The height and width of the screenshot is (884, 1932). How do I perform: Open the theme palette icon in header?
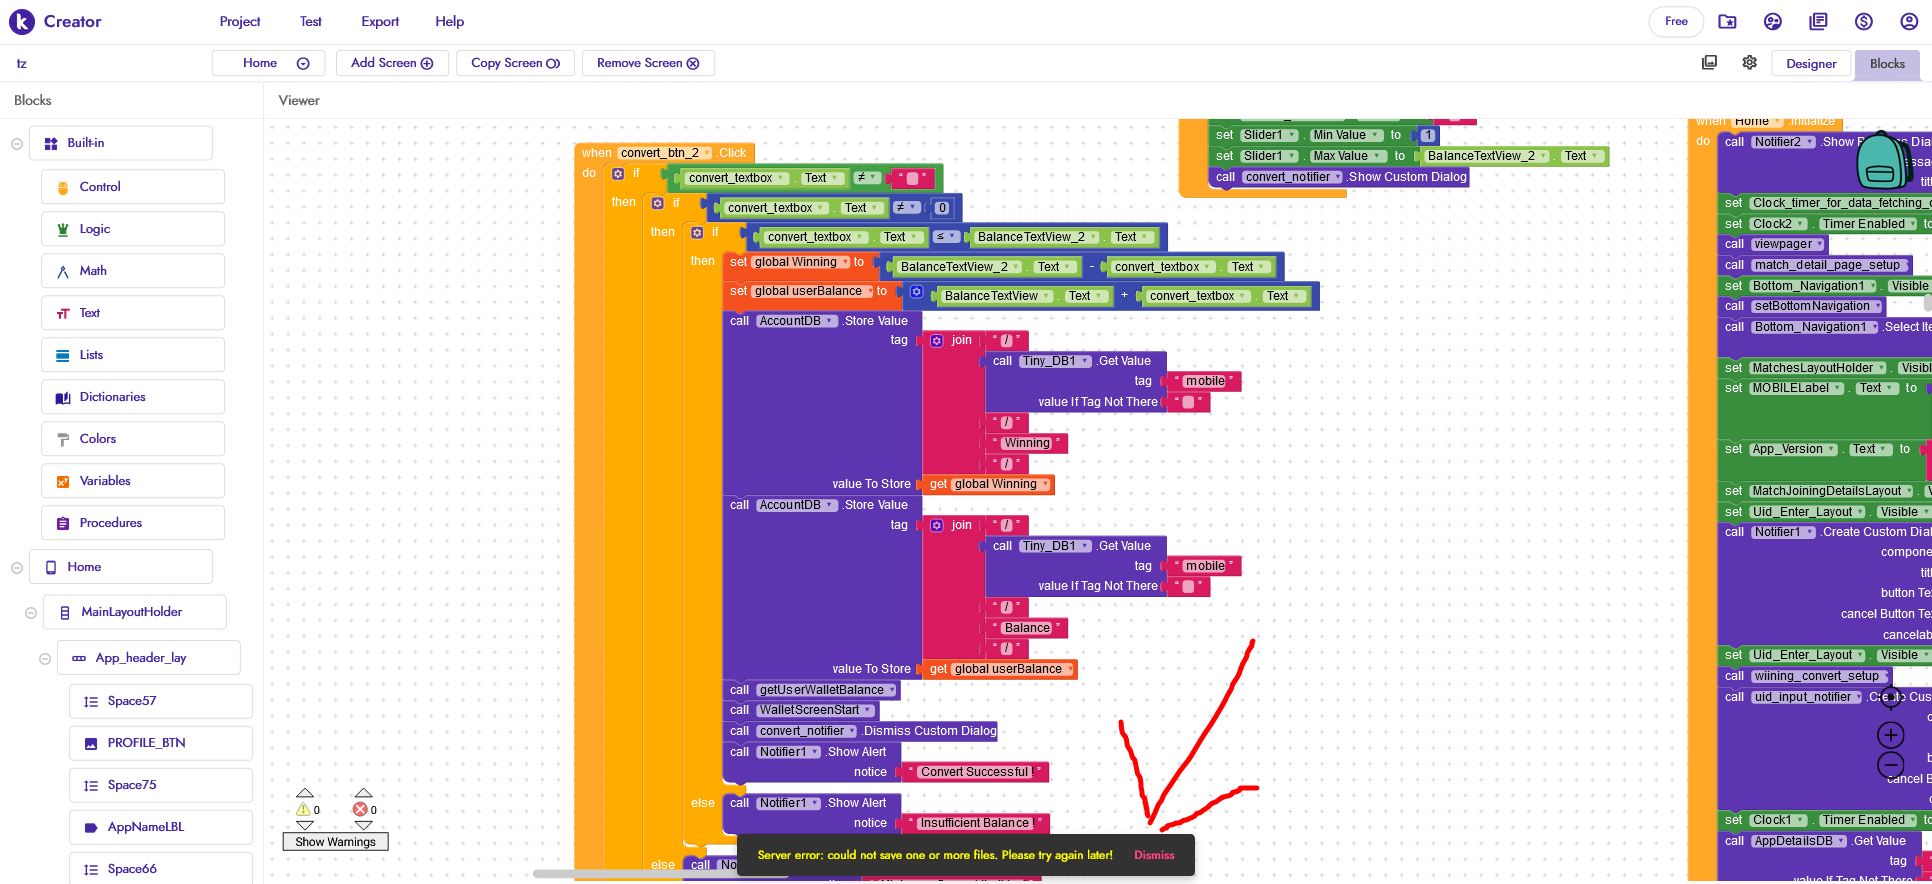1773,21
